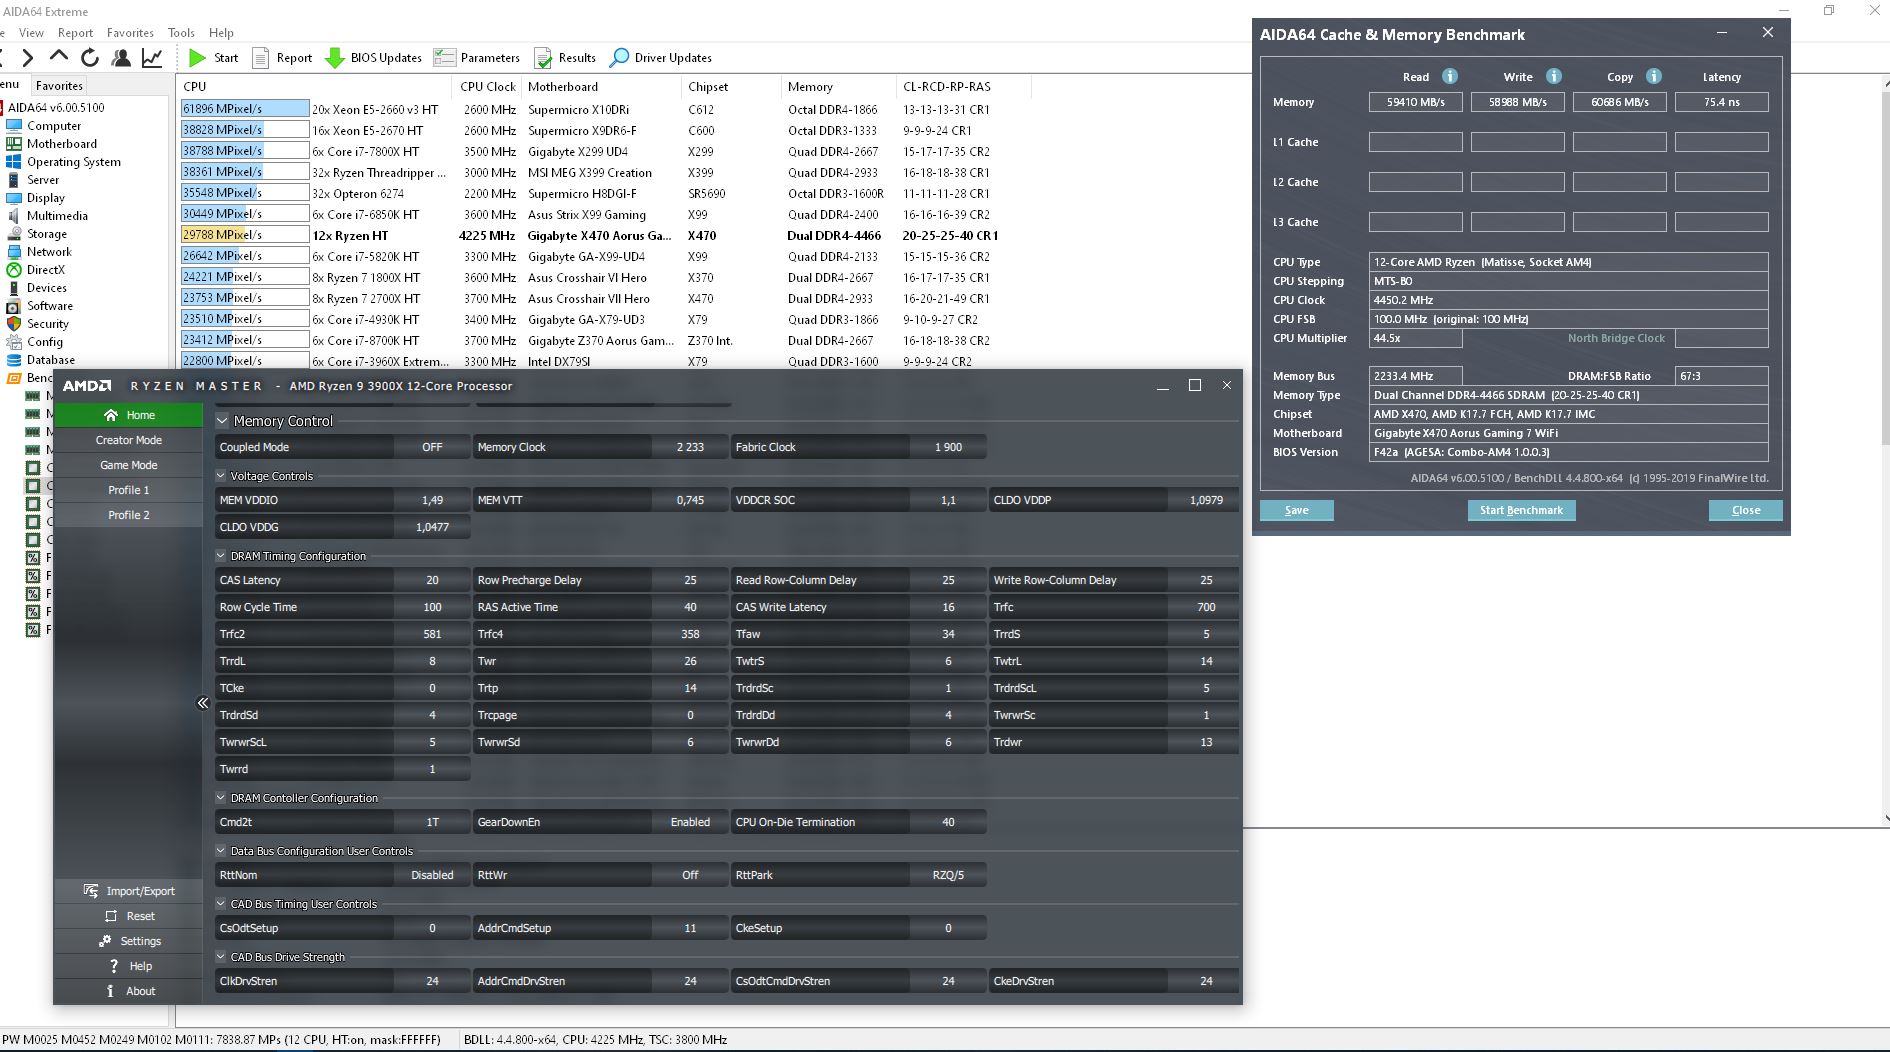1890x1052 pixels.
Task: Select Multimedia in the AIDA64 tree
Action: click(x=57, y=216)
